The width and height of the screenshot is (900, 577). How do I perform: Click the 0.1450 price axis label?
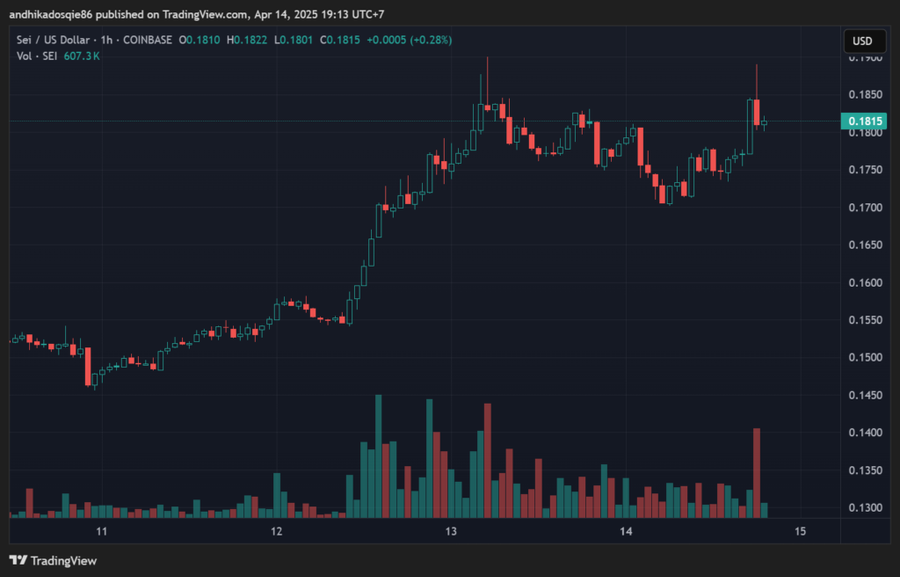tap(866, 396)
